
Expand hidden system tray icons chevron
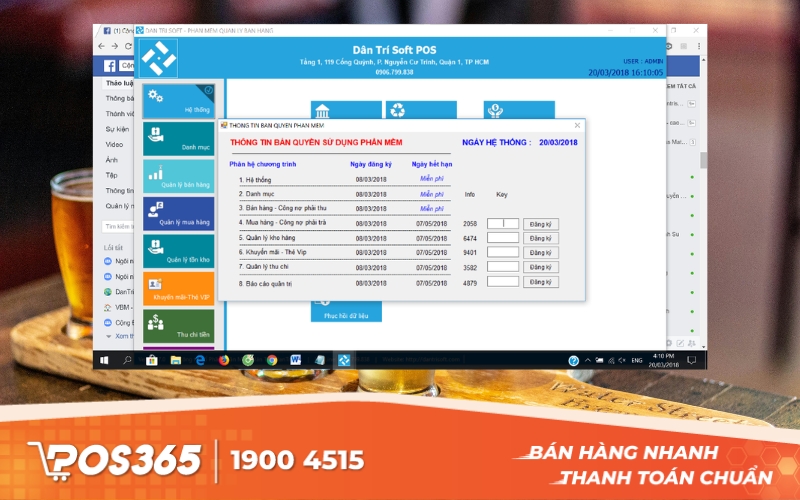588,360
